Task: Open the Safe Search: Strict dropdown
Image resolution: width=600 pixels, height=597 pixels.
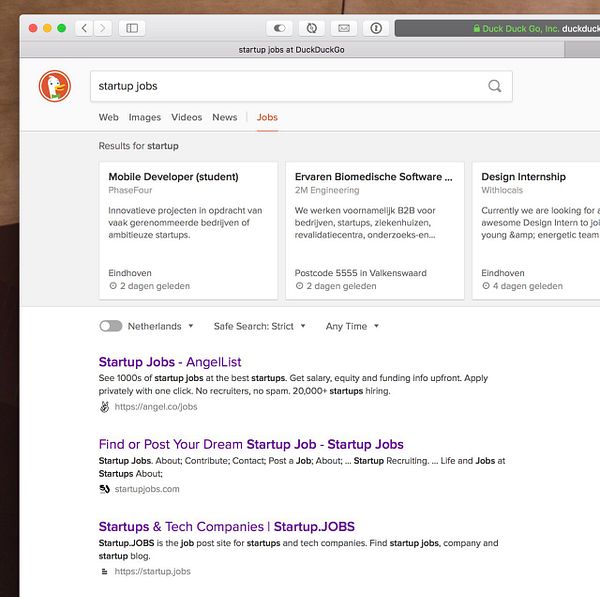Action: (259, 326)
